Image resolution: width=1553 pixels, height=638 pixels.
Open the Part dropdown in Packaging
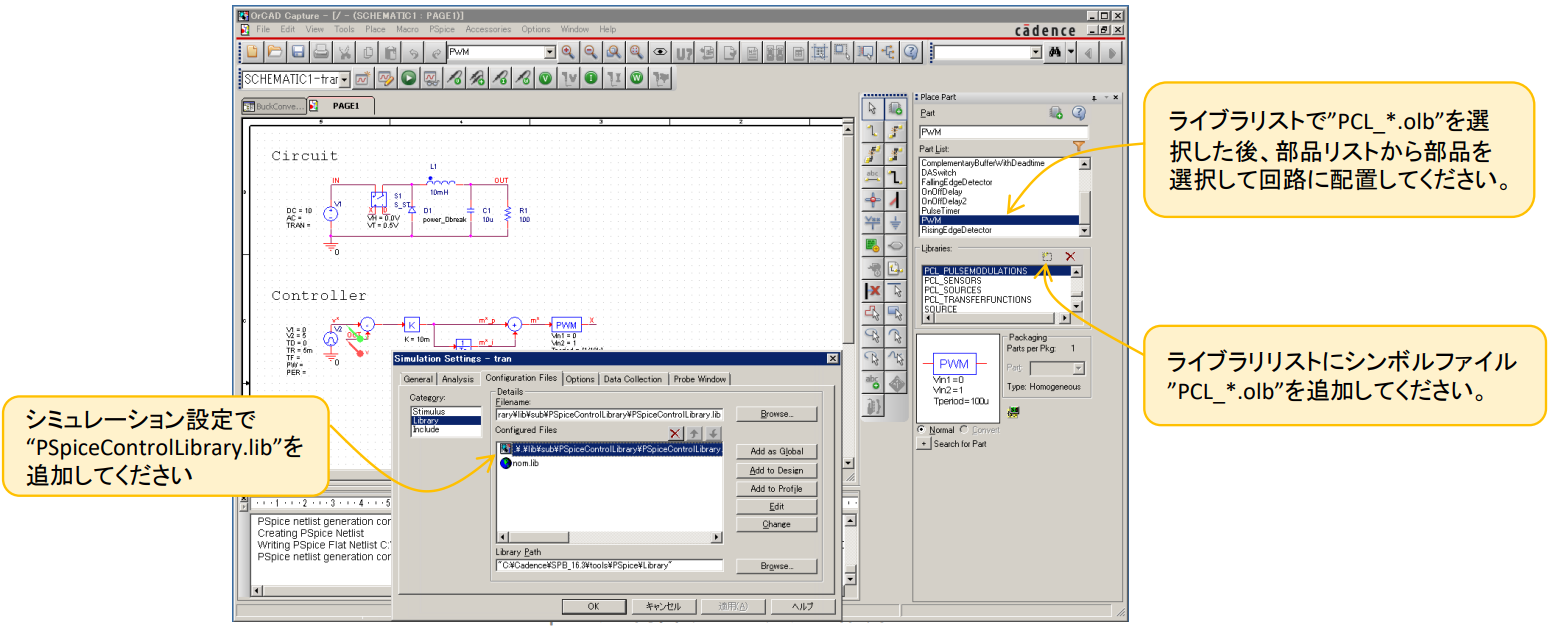click(x=1076, y=368)
